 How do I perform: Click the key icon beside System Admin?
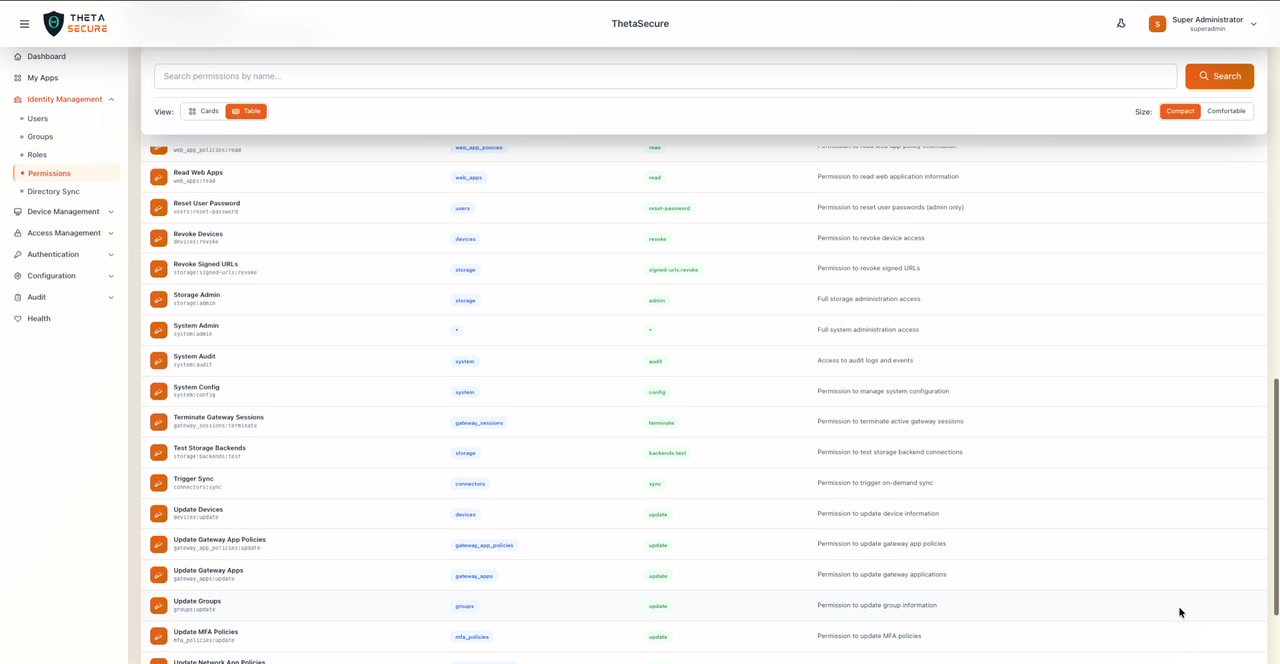158,330
